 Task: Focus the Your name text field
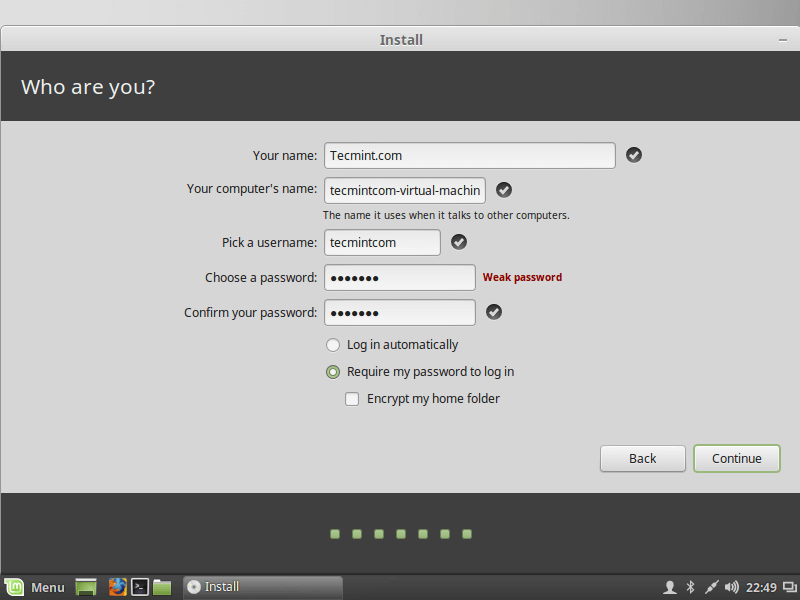coord(469,155)
